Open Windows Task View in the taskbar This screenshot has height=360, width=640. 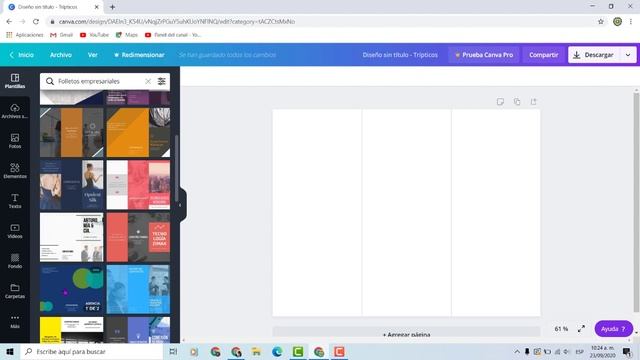coord(173,351)
